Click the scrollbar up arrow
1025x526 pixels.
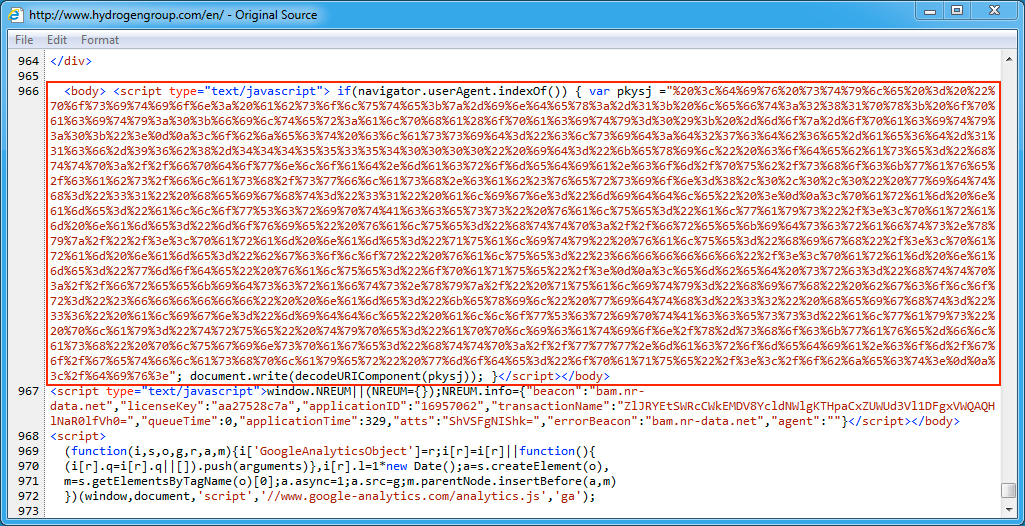1008,60
